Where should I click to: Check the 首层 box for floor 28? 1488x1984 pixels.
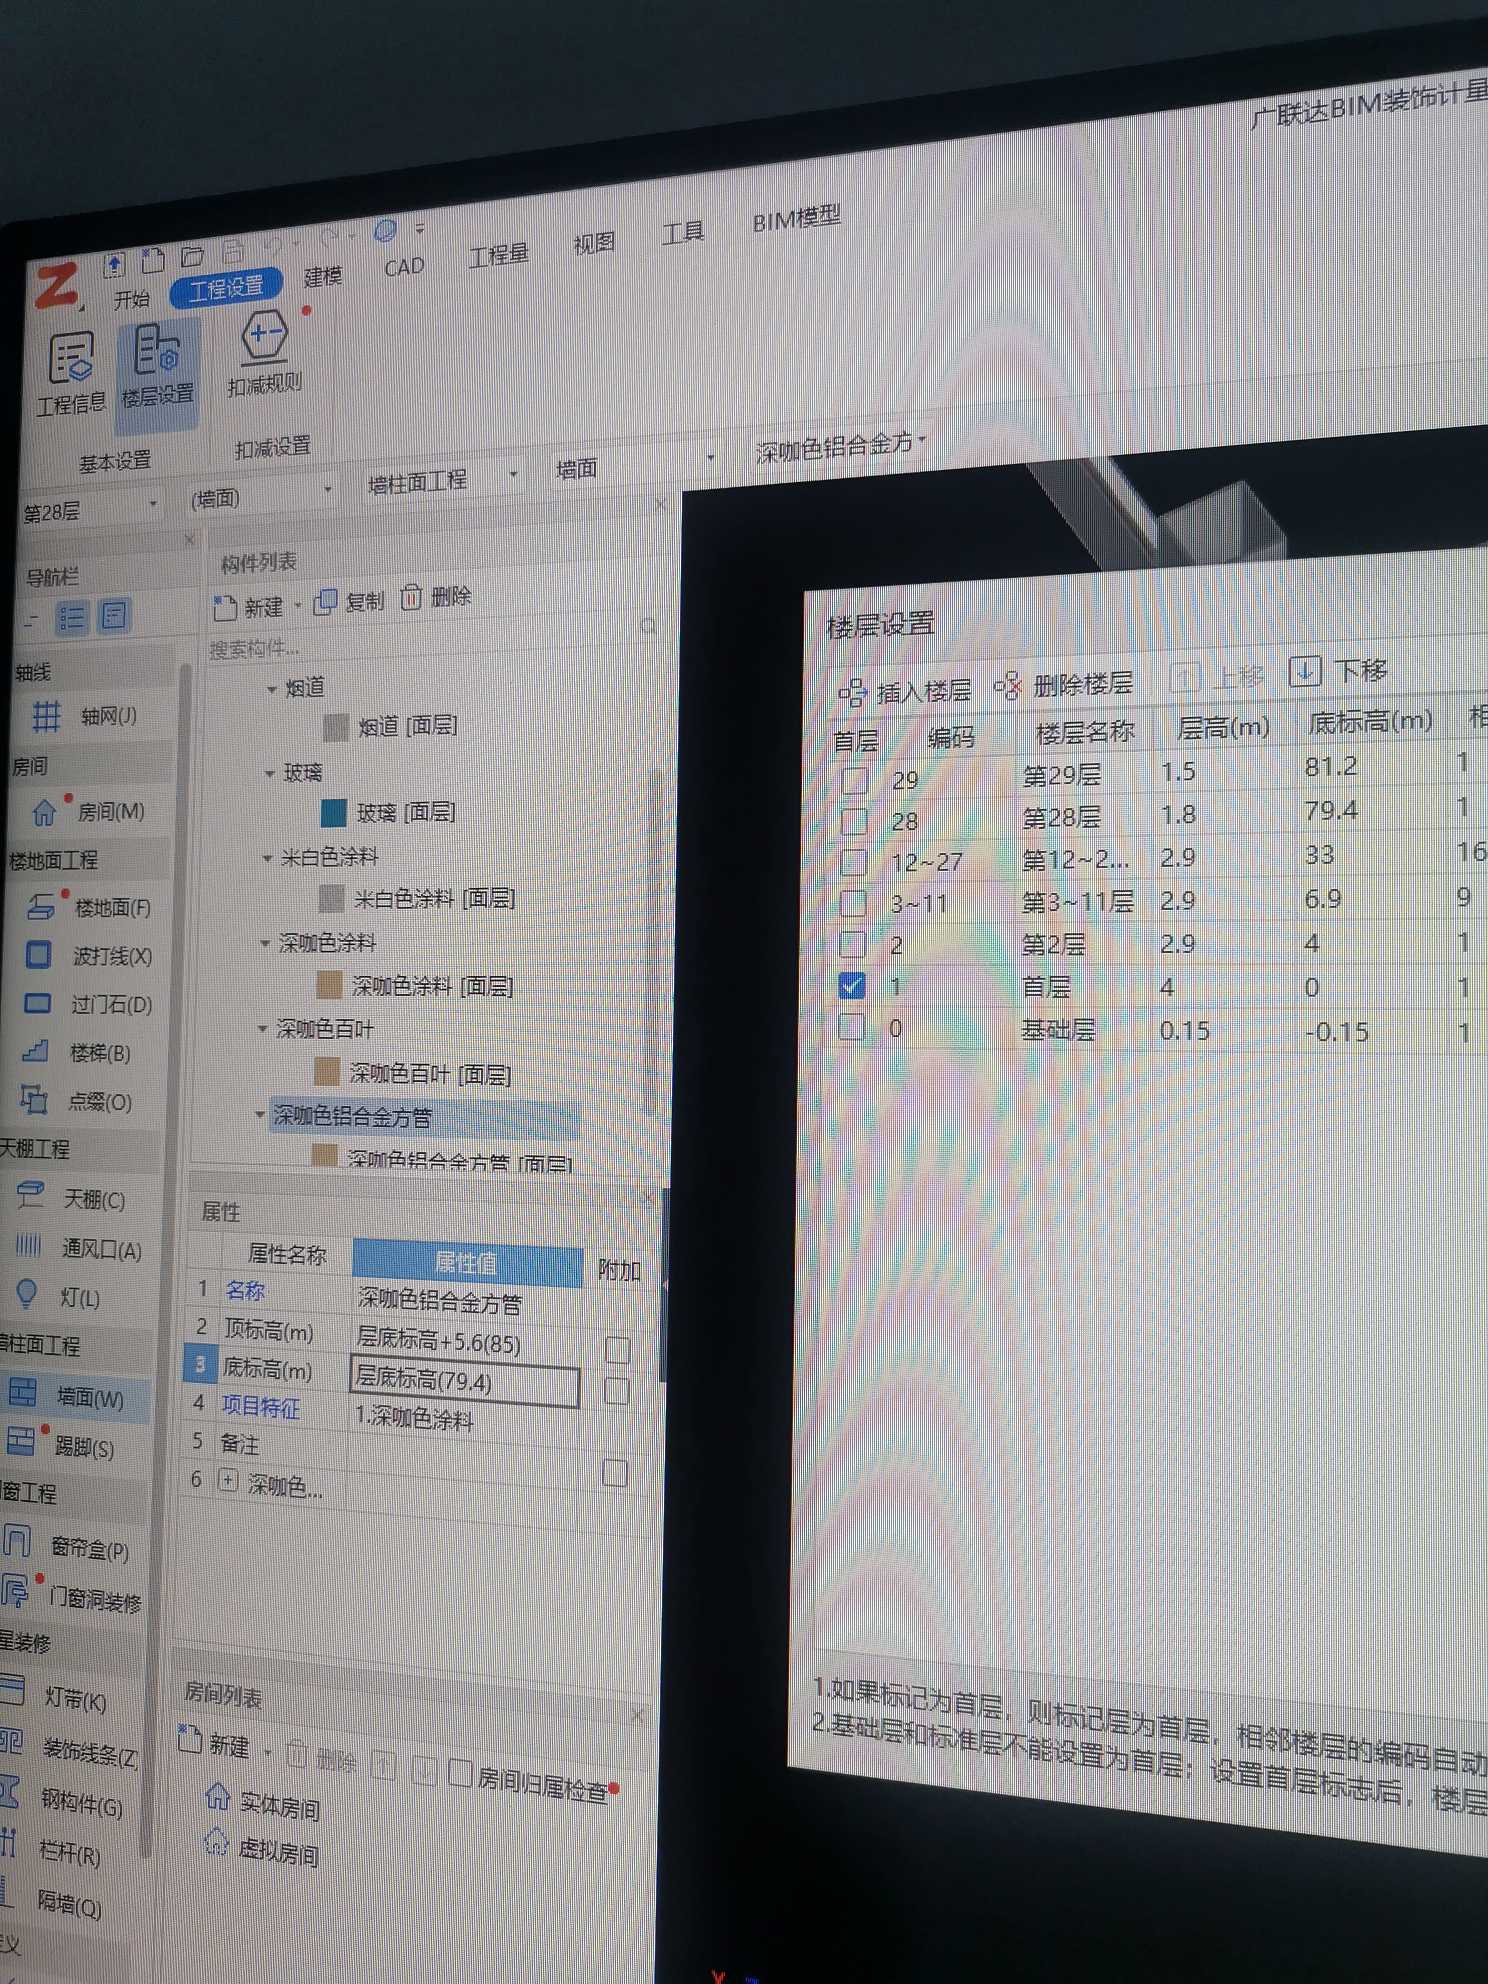coord(853,822)
